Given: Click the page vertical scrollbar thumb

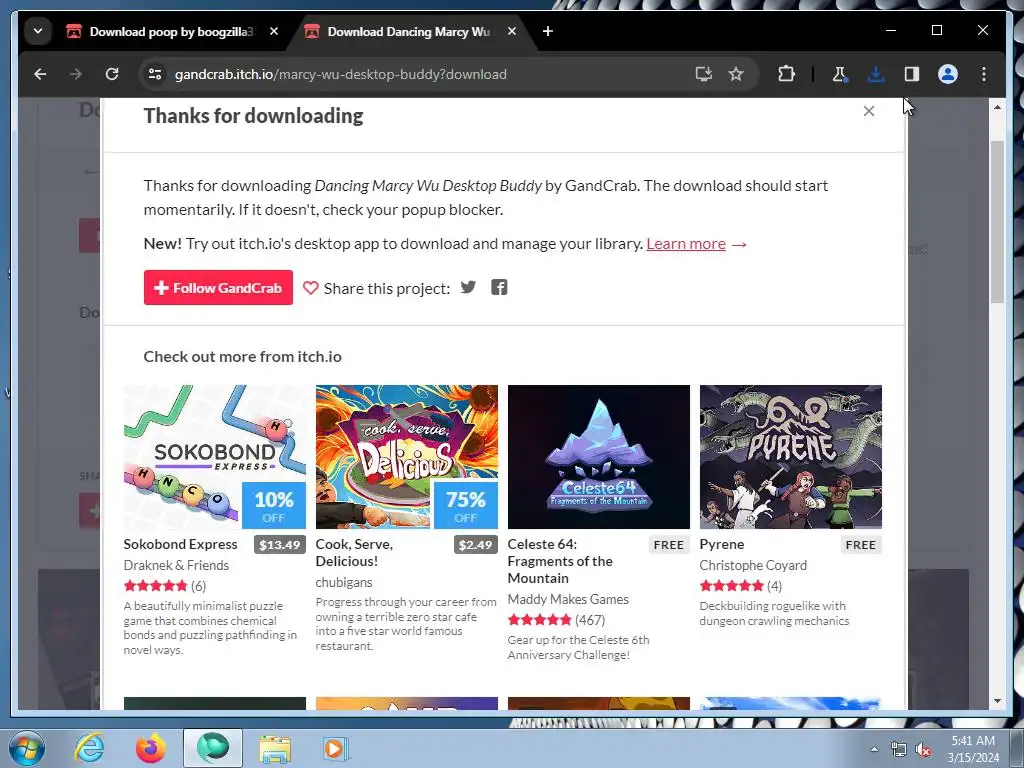Looking at the screenshot, I should pos(997,221).
